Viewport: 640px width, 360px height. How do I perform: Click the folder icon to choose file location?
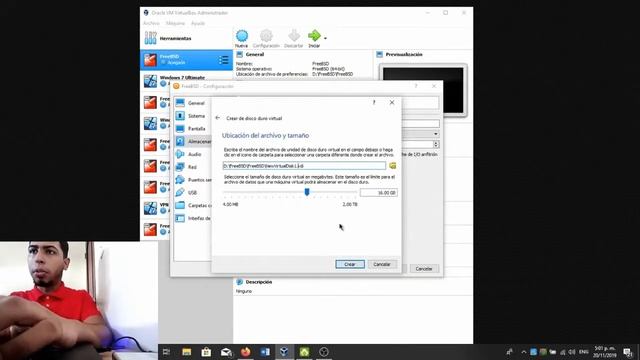pos(392,166)
